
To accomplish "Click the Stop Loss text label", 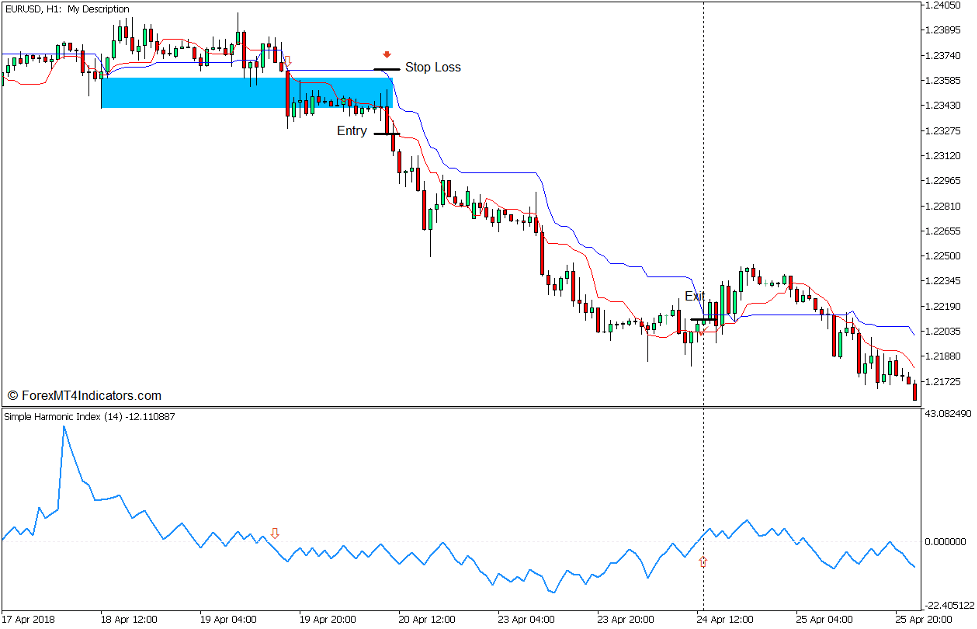I will click(433, 67).
